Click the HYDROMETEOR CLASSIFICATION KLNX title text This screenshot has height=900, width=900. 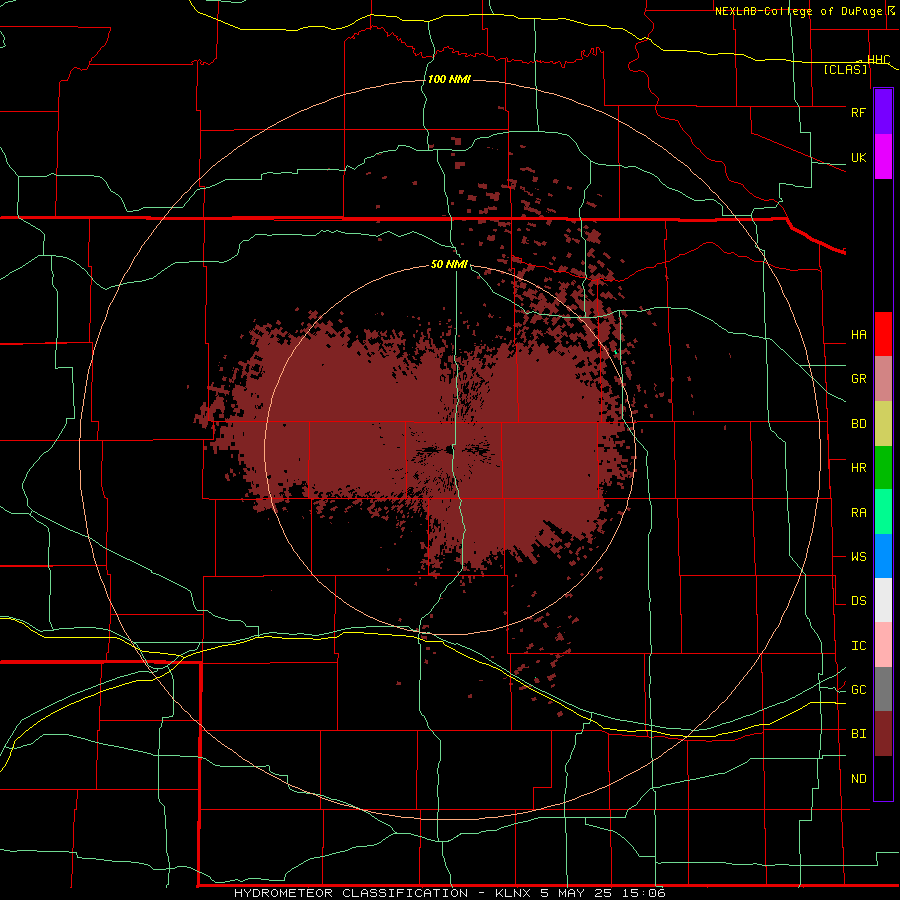449,893
